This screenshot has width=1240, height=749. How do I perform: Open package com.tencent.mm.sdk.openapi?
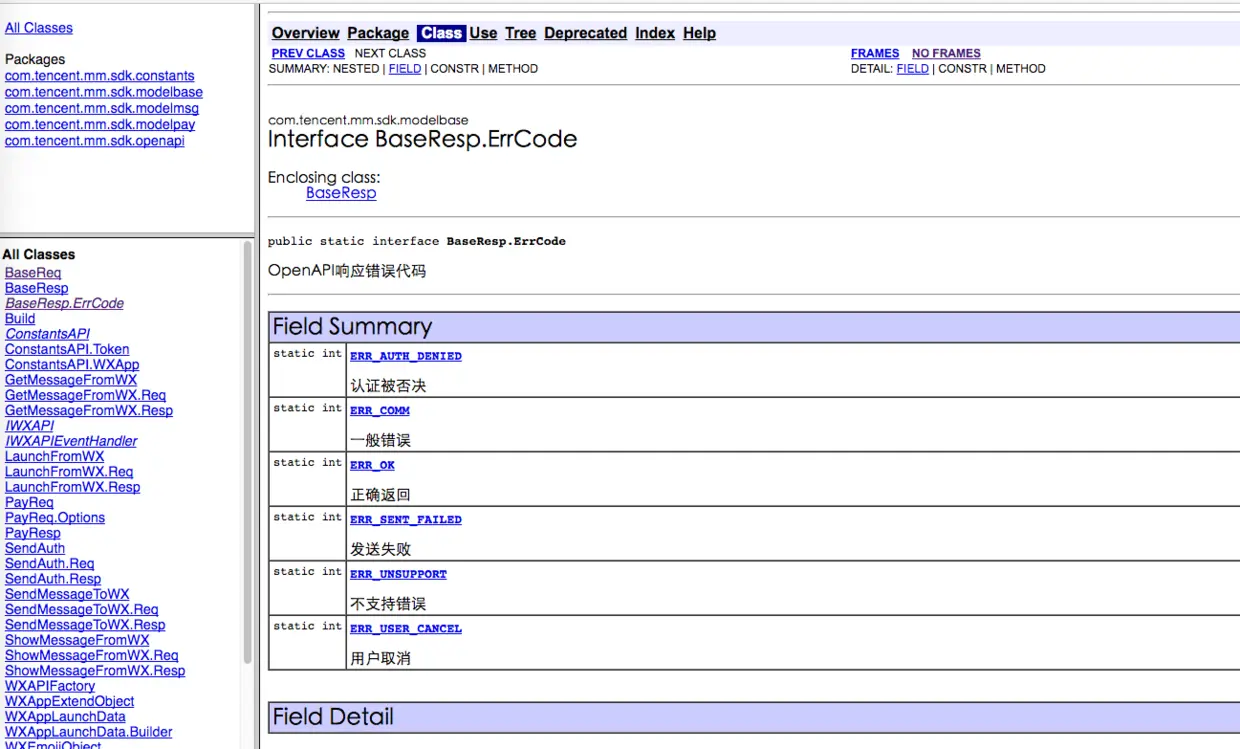tap(95, 141)
